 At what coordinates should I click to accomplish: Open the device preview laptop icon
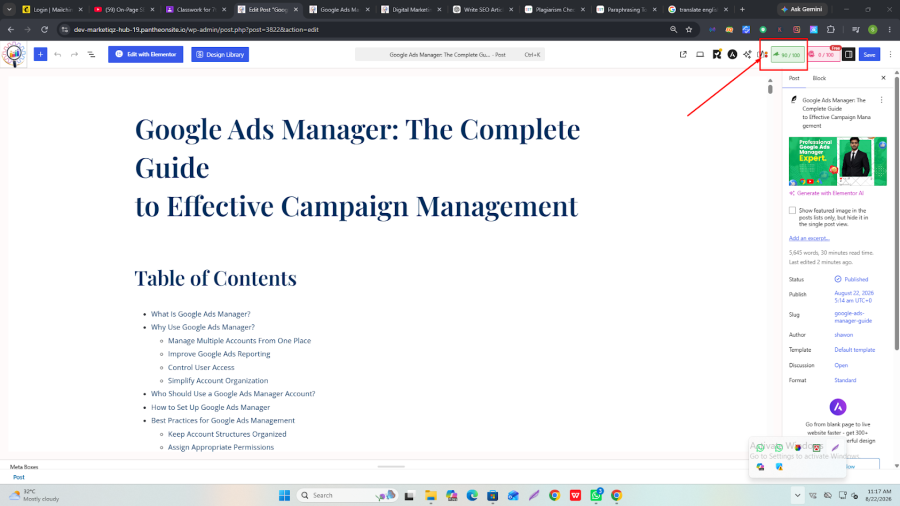click(700, 55)
